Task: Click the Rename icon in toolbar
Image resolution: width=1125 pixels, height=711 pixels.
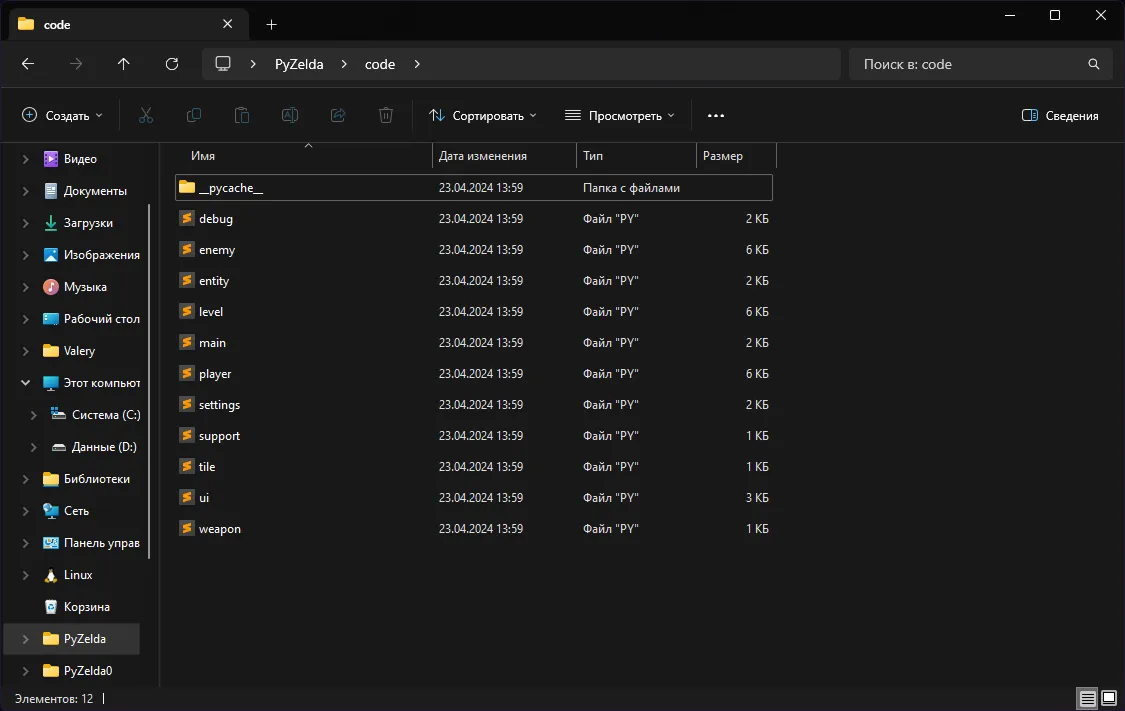Action: 290,116
